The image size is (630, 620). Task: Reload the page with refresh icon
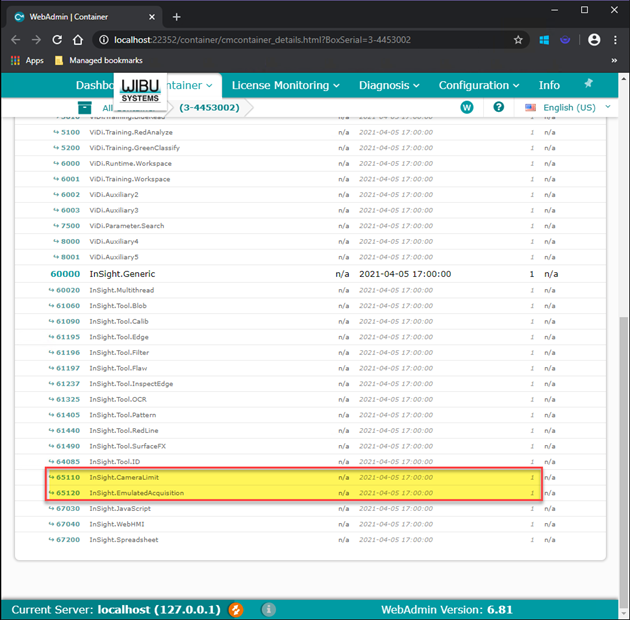(x=59, y=40)
